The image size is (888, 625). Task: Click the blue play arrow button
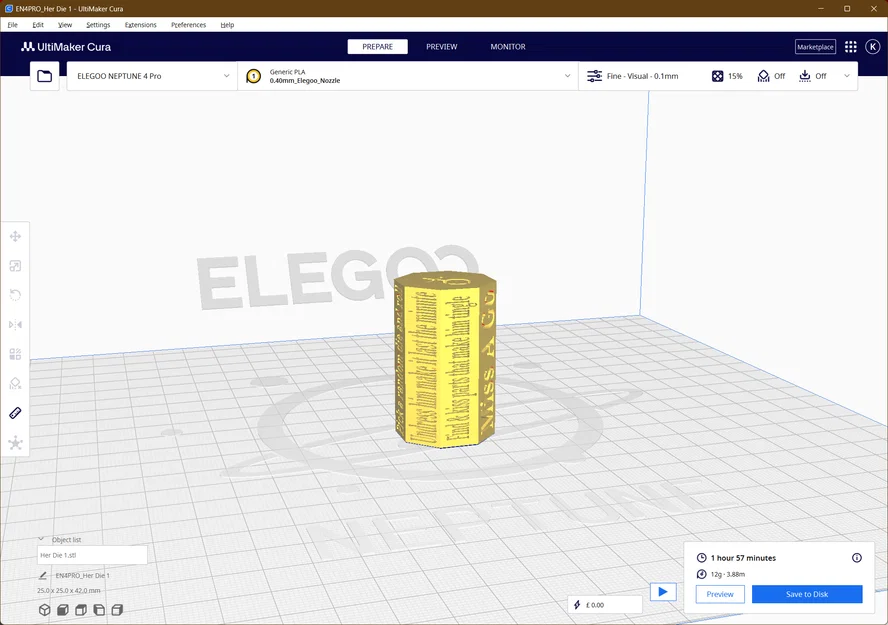click(663, 592)
